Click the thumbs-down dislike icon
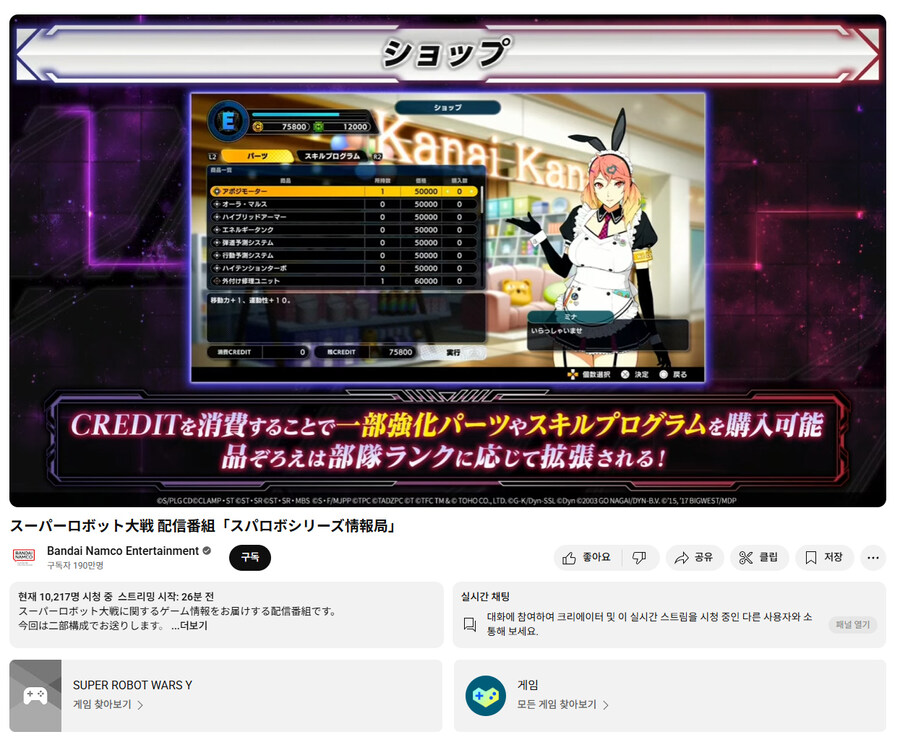This screenshot has width=900, height=750. tap(639, 558)
